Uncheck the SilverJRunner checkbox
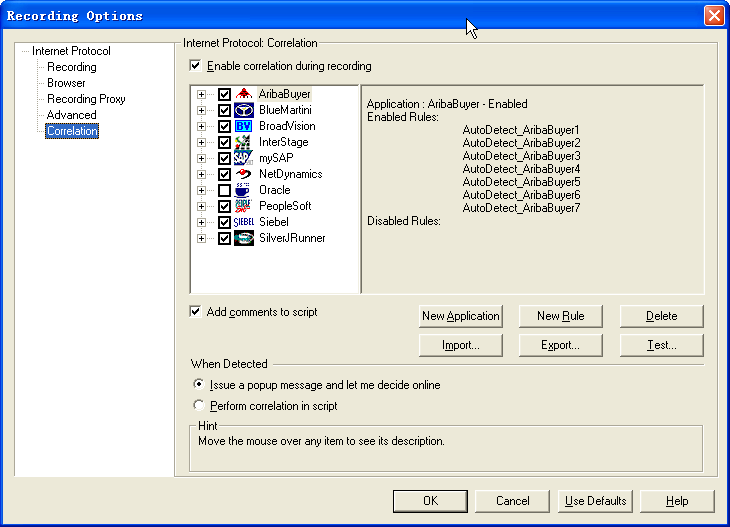This screenshot has height=527, width=730. click(224, 238)
